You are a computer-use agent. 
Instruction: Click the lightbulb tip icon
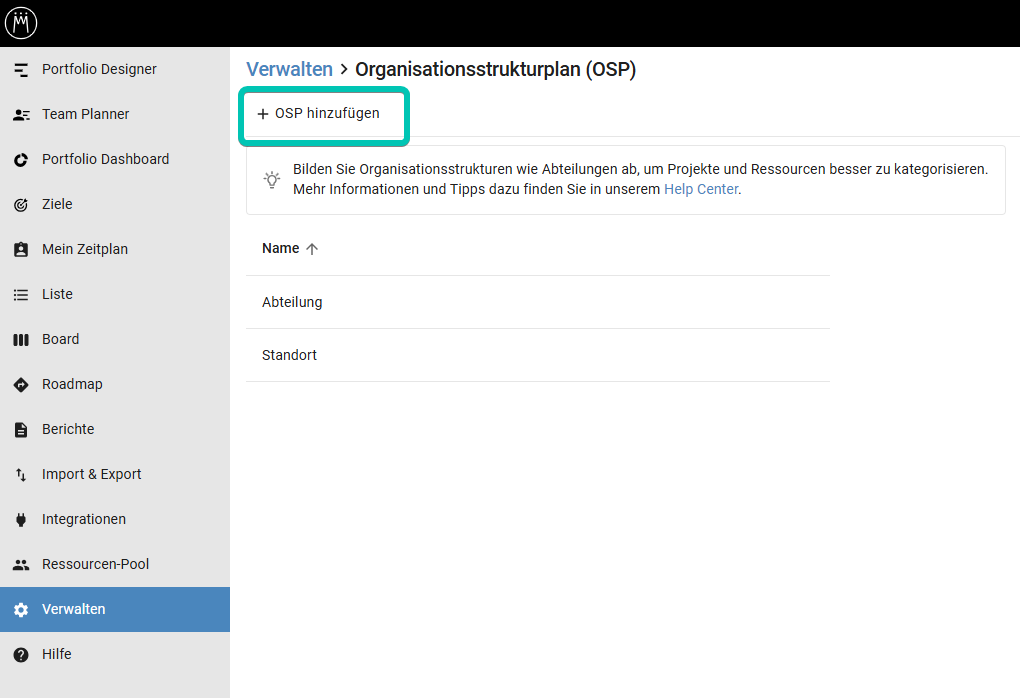coord(272,180)
